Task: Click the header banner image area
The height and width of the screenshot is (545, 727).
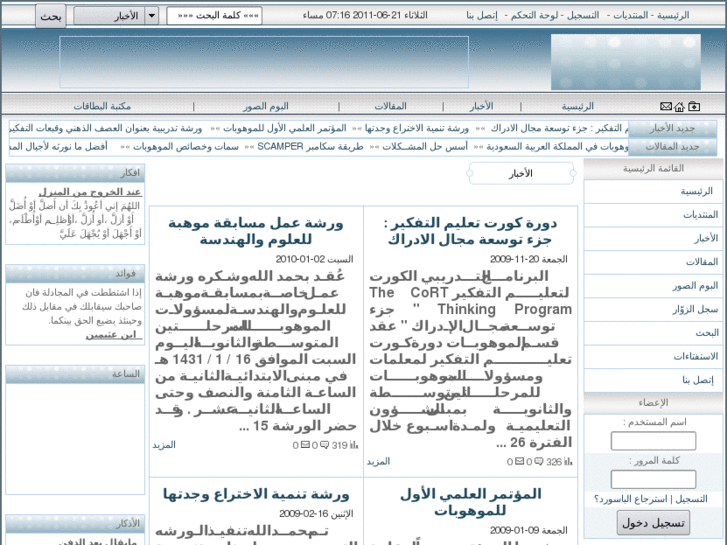Action: click(x=264, y=62)
